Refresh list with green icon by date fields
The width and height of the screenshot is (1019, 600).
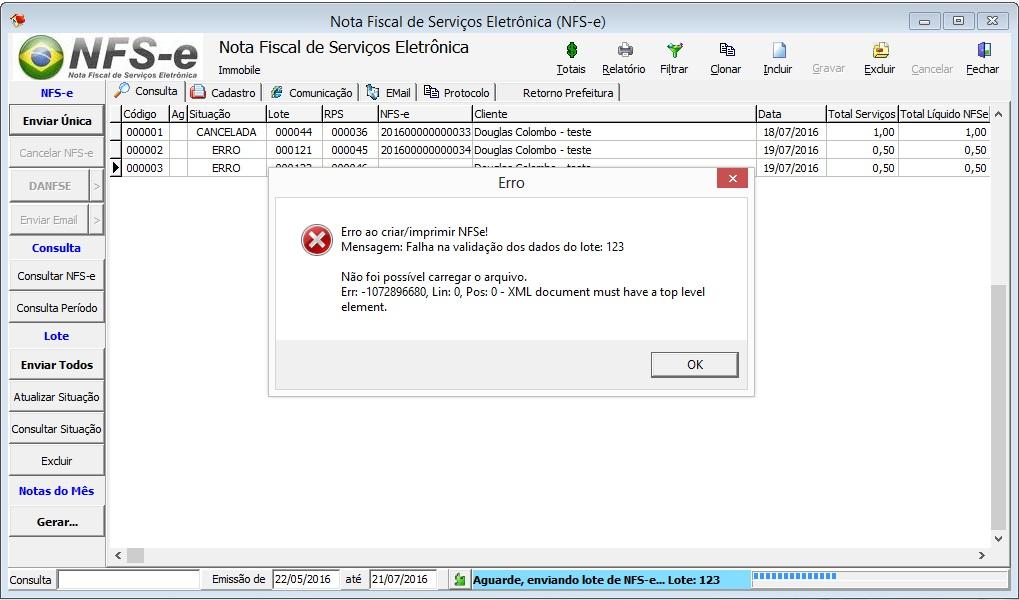(x=459, y=579)
